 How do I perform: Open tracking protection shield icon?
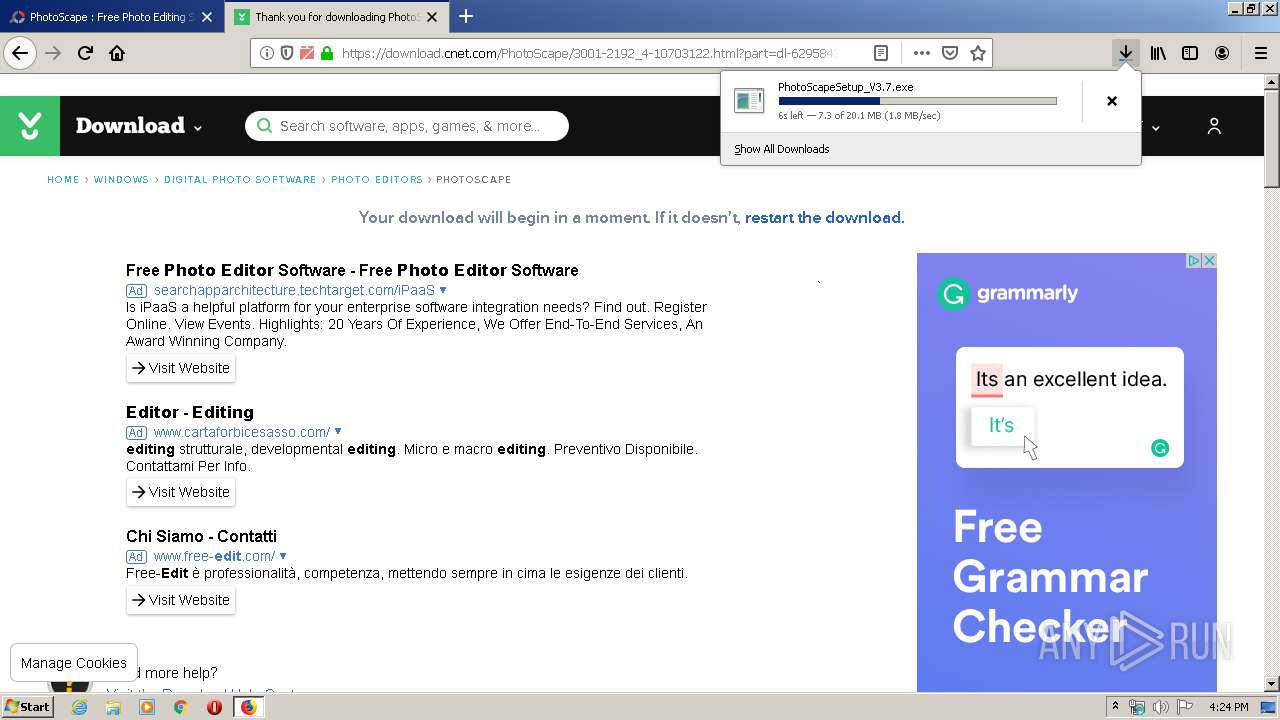click(287, 53)
